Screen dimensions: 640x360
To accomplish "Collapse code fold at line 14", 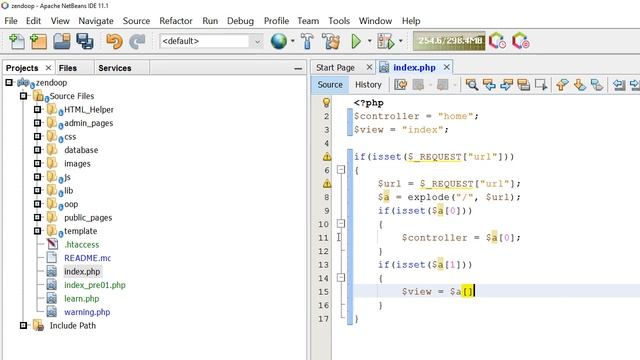I will 341,278.
